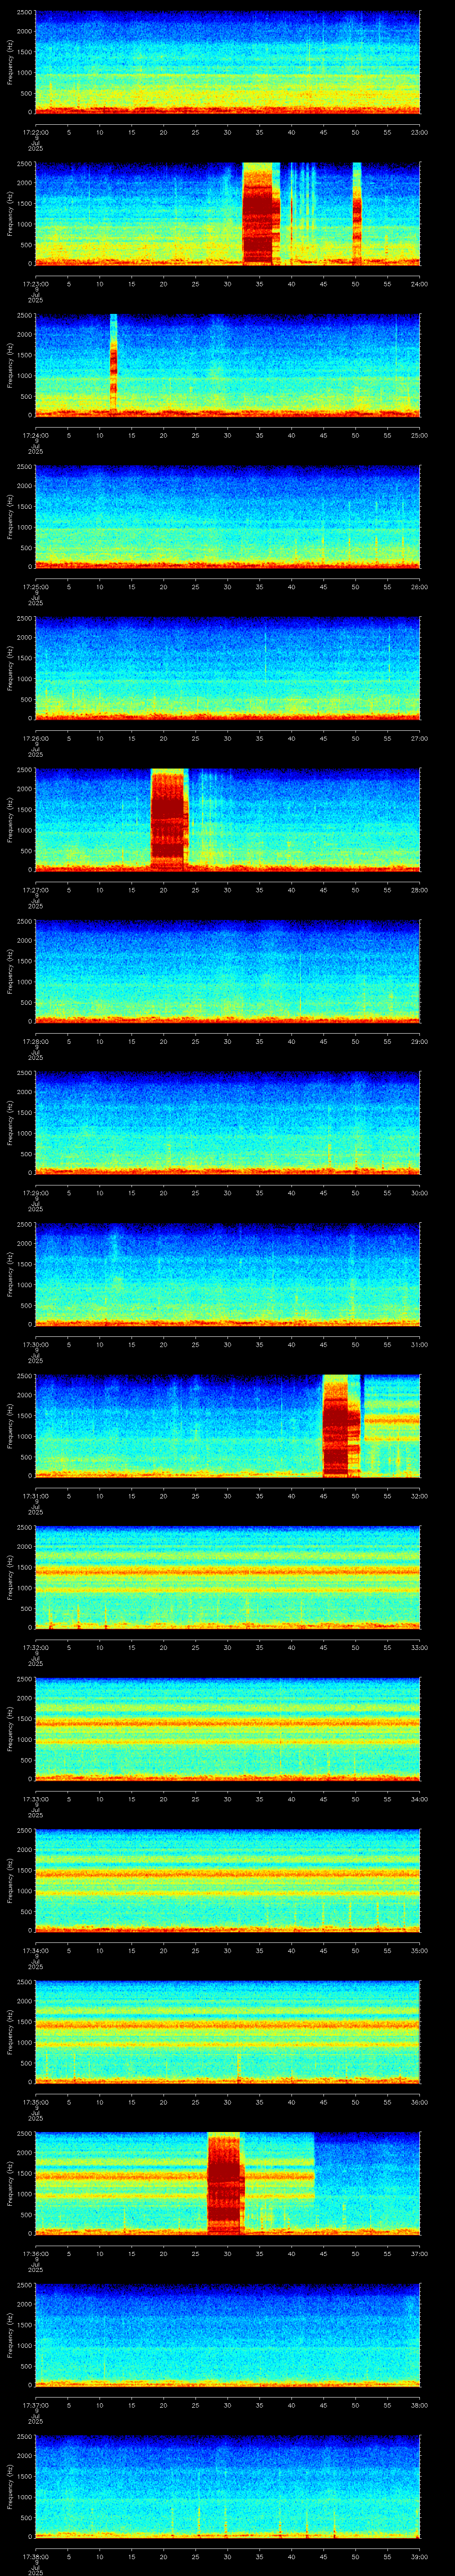Click the 30 second tick under 17:22 panel
The width and height of the screenshot is (455, 2576).
point(227,131)
